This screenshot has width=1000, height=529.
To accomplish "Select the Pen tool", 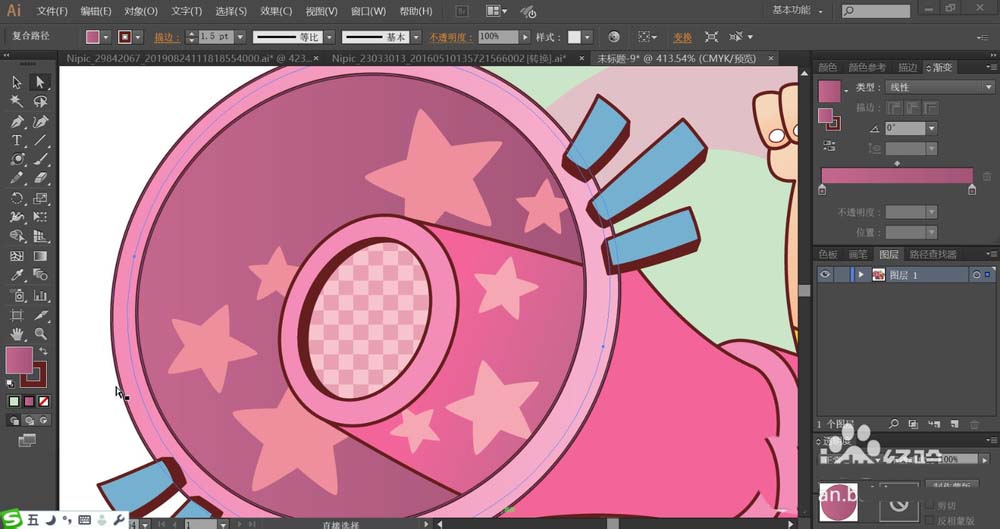I will point(17,121).
